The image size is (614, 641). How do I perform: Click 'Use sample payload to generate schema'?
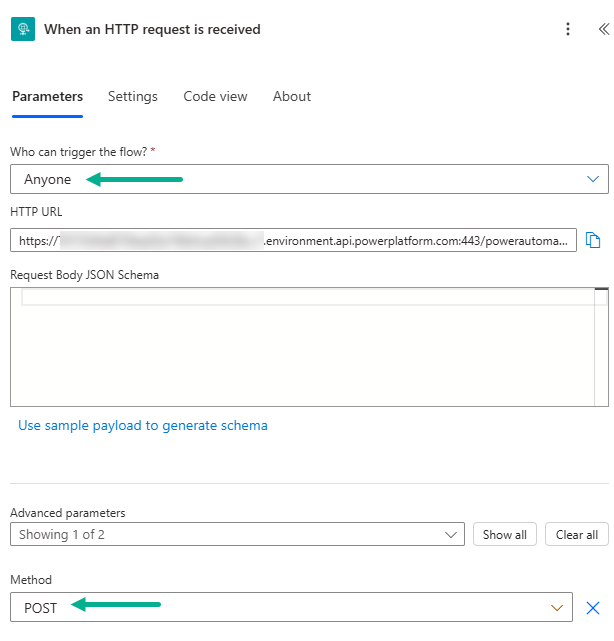point(143,425)
